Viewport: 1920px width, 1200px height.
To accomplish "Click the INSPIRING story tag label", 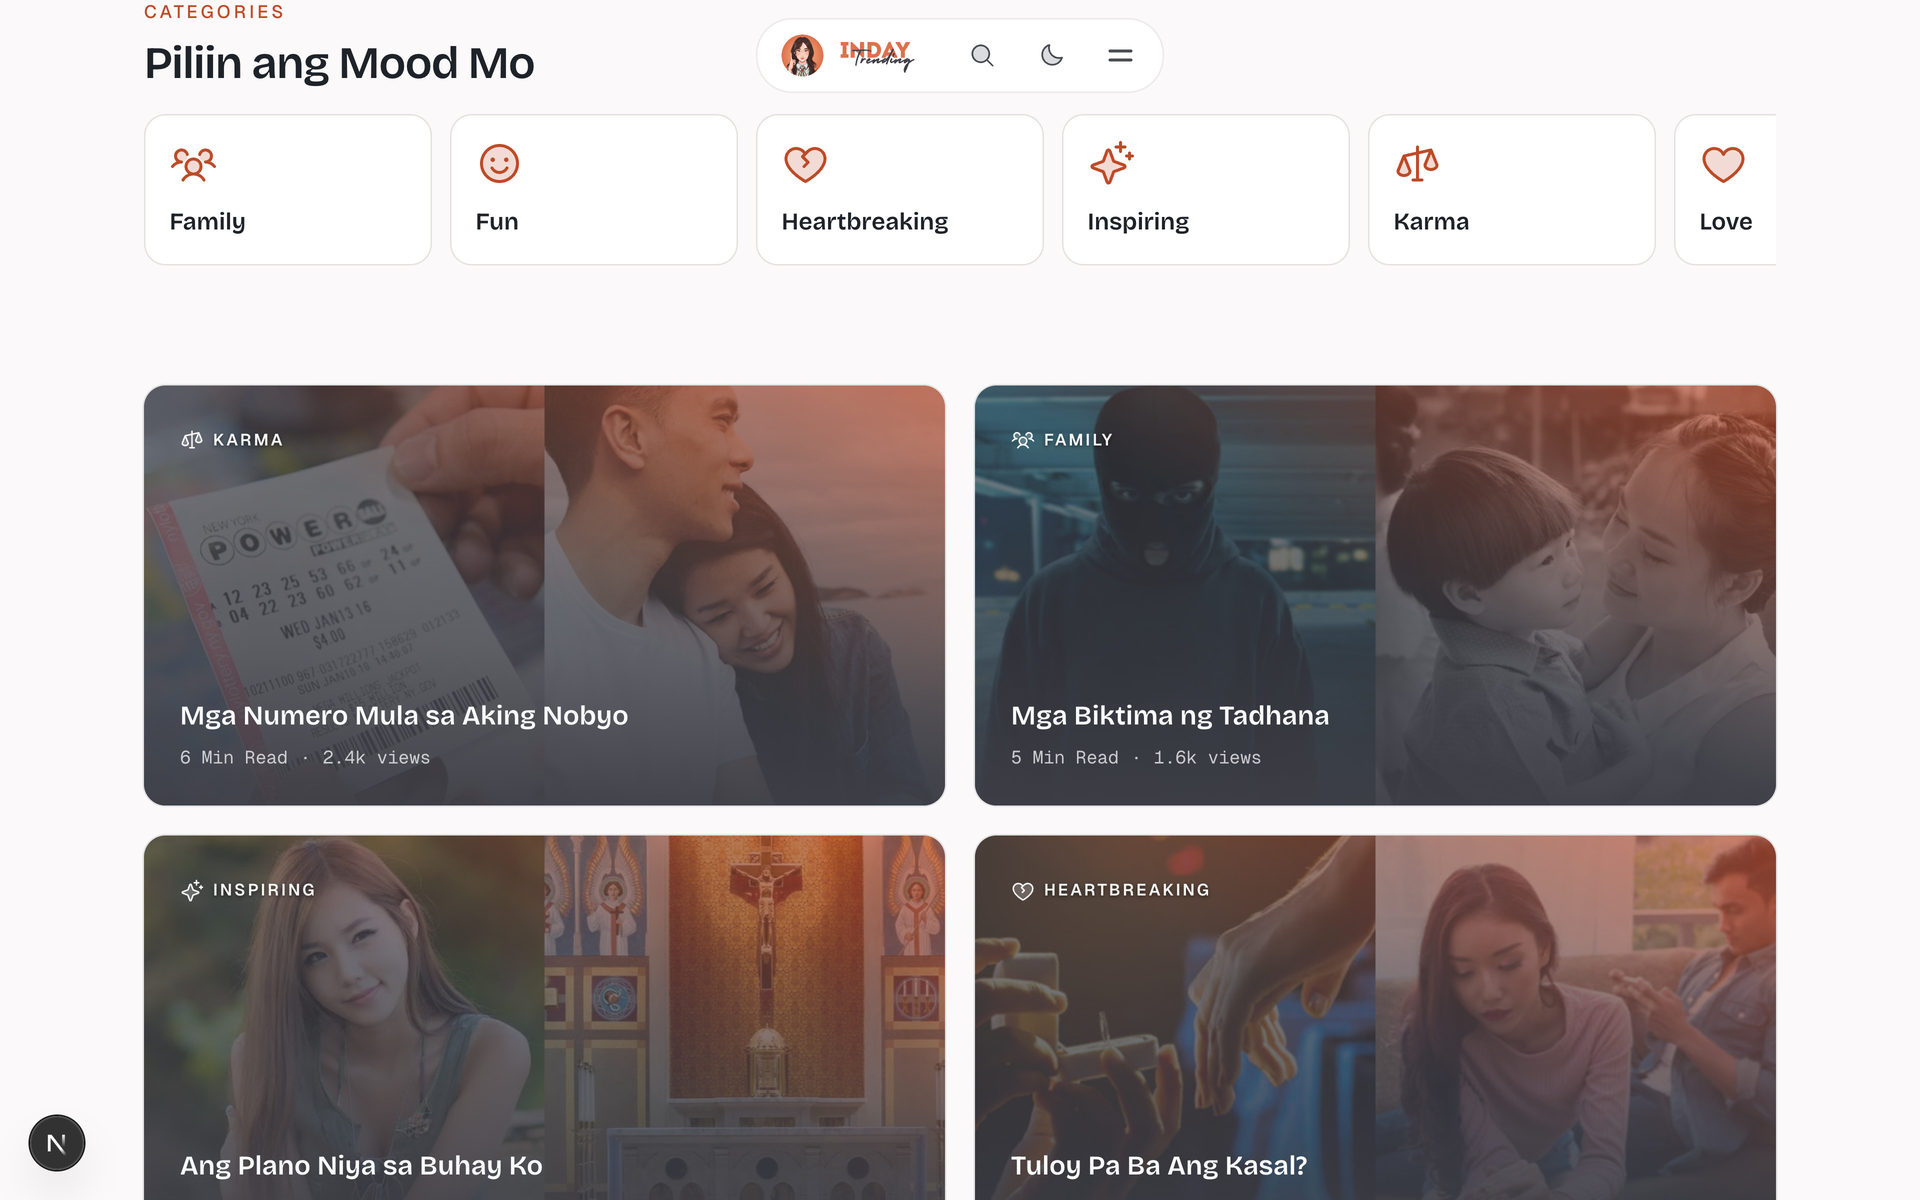I will click(264, 890).
